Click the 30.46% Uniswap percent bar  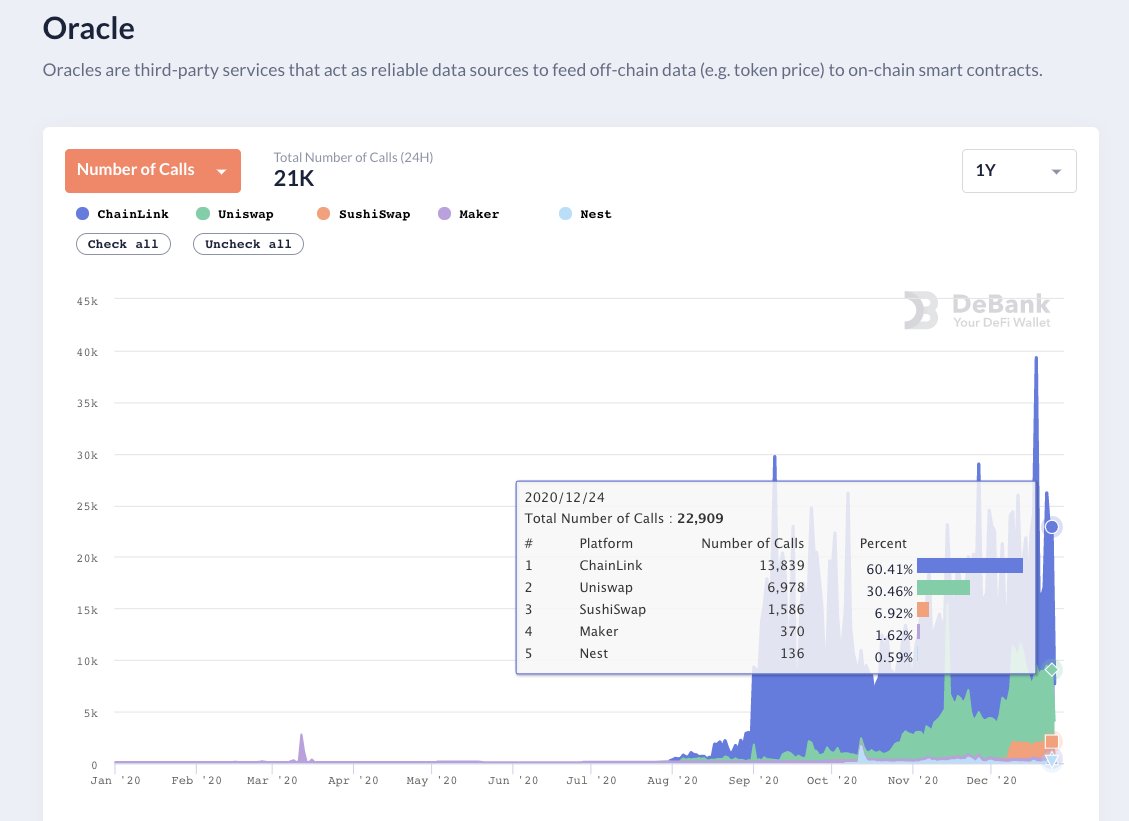pos(943,588)
